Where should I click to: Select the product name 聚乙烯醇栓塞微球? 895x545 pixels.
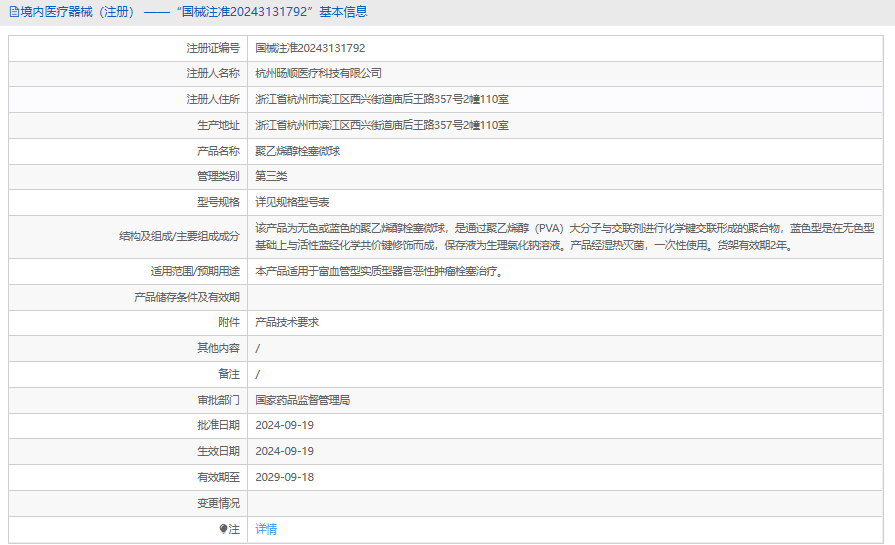coord(297,151)
